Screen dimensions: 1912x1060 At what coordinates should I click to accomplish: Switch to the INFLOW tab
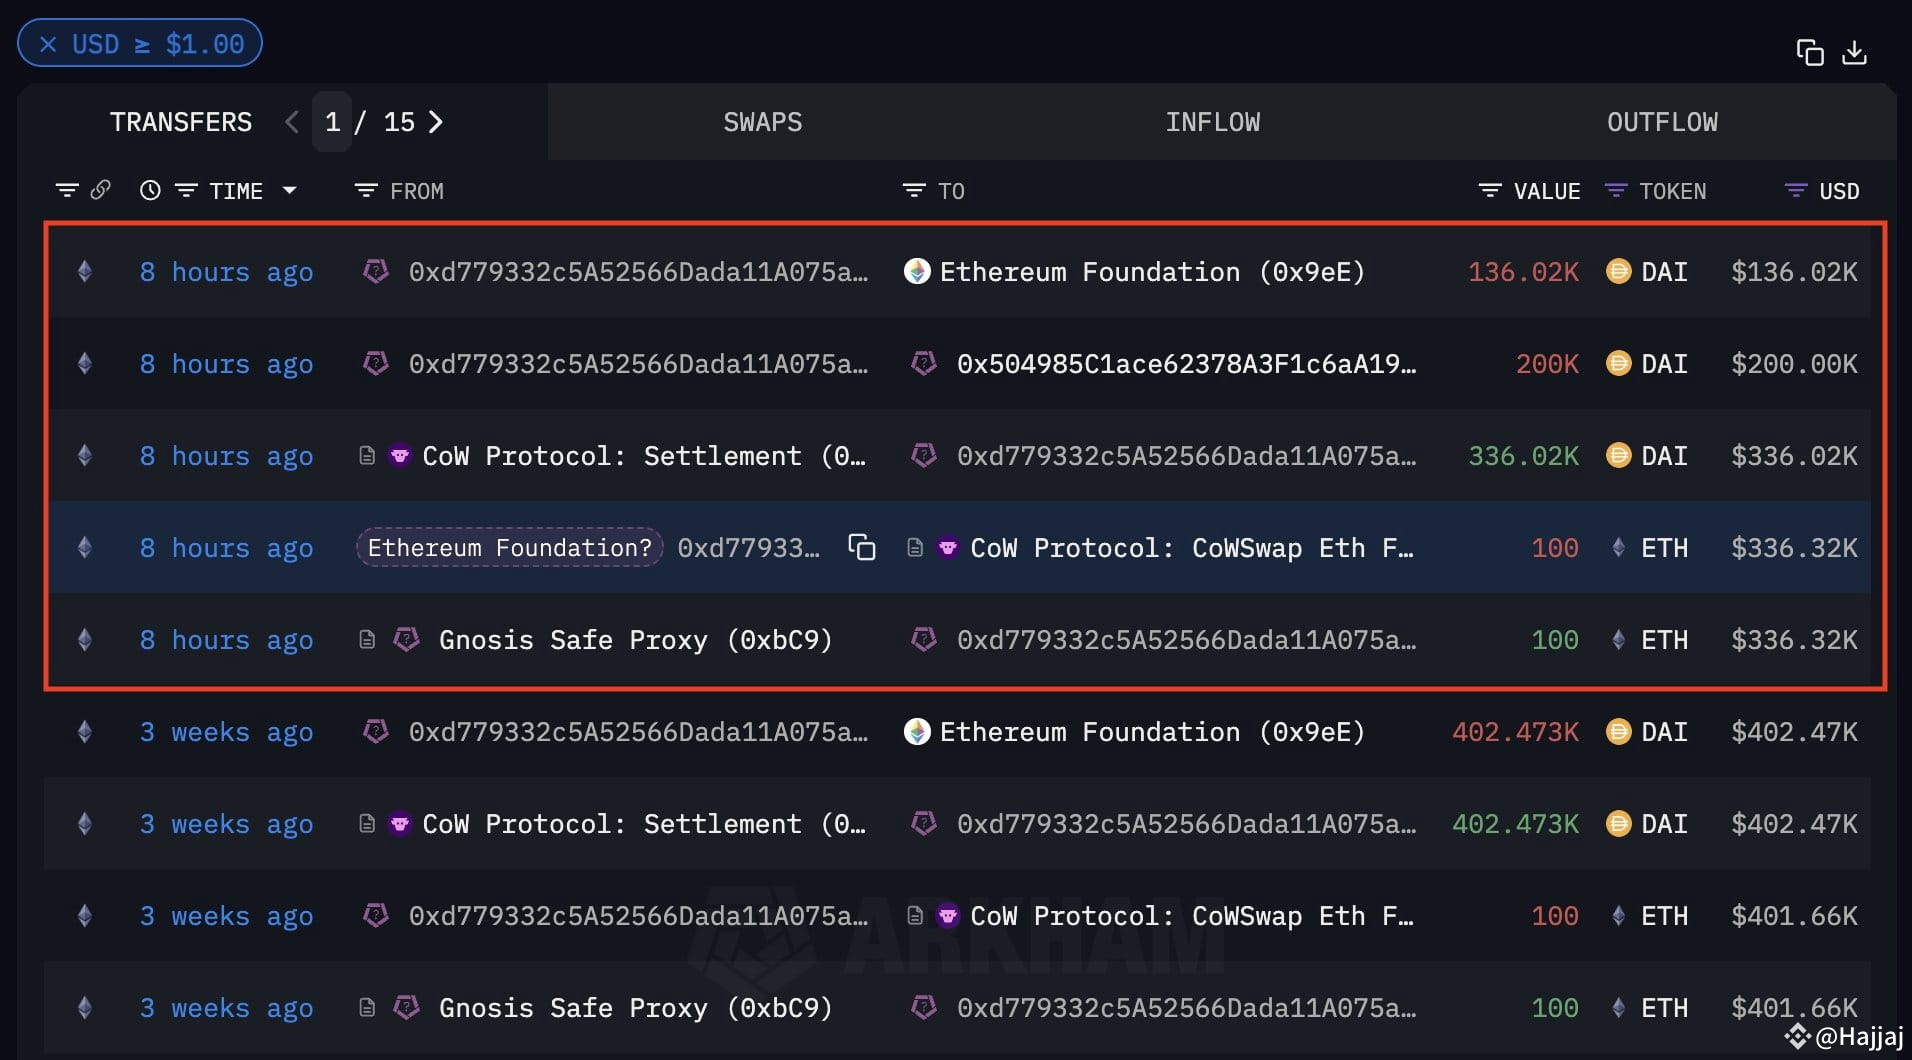(1213, 122)
